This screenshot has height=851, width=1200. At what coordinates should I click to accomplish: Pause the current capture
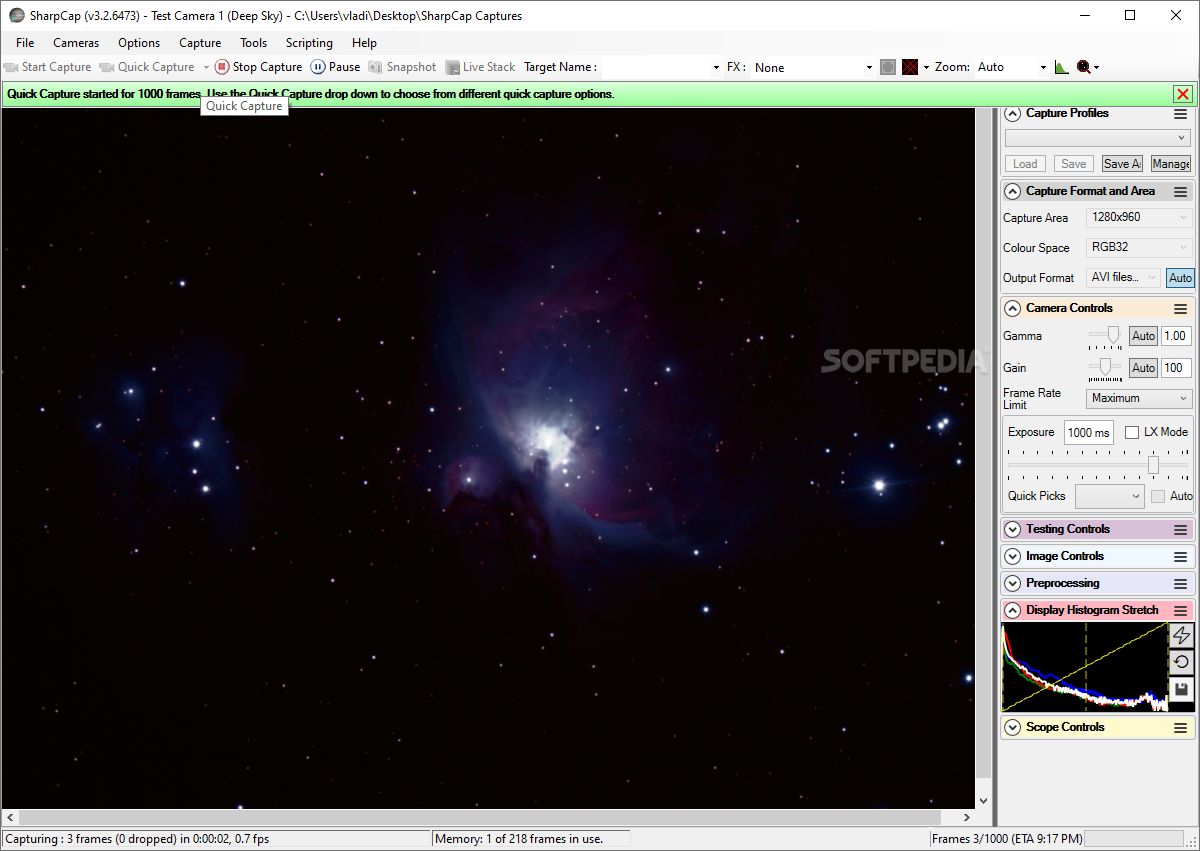pyautogui.click(x=335, y=67)
